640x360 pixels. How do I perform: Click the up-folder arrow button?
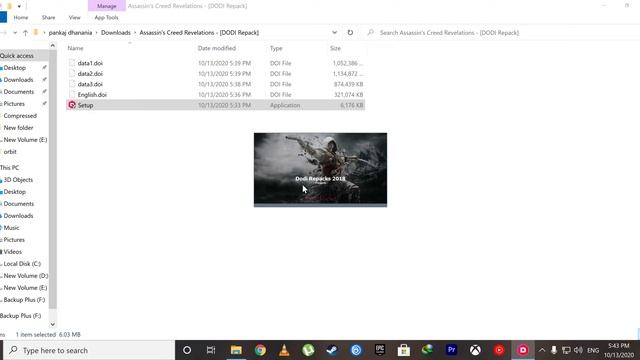pos(25,33)
